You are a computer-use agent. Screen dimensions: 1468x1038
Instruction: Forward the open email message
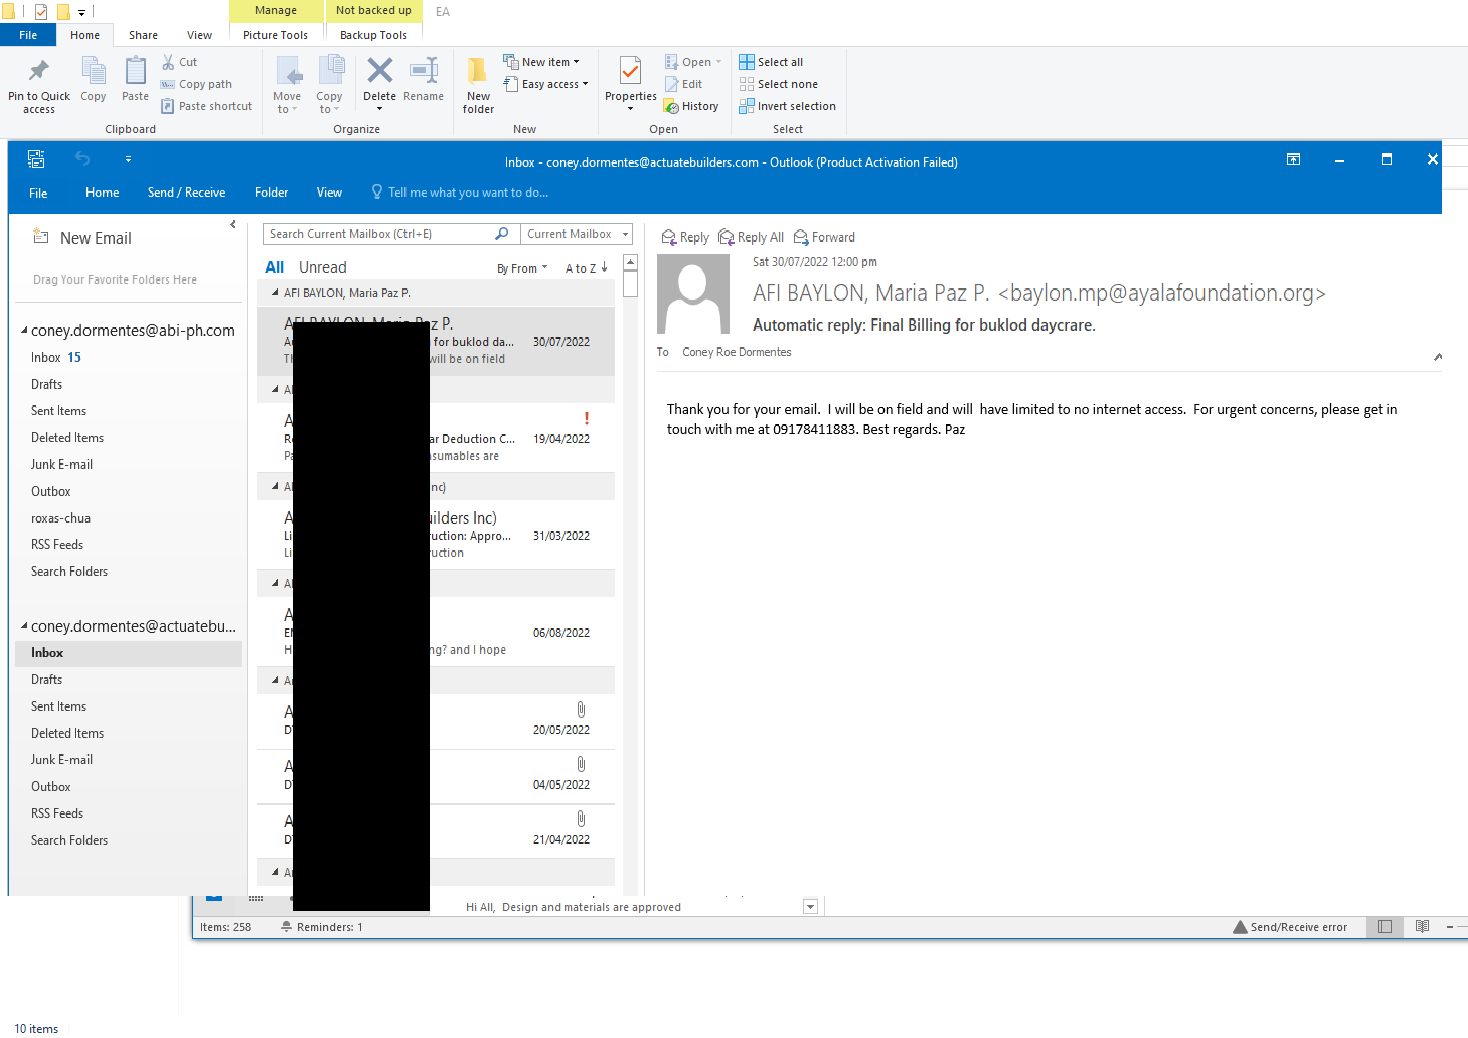click(x=824, y=237)
